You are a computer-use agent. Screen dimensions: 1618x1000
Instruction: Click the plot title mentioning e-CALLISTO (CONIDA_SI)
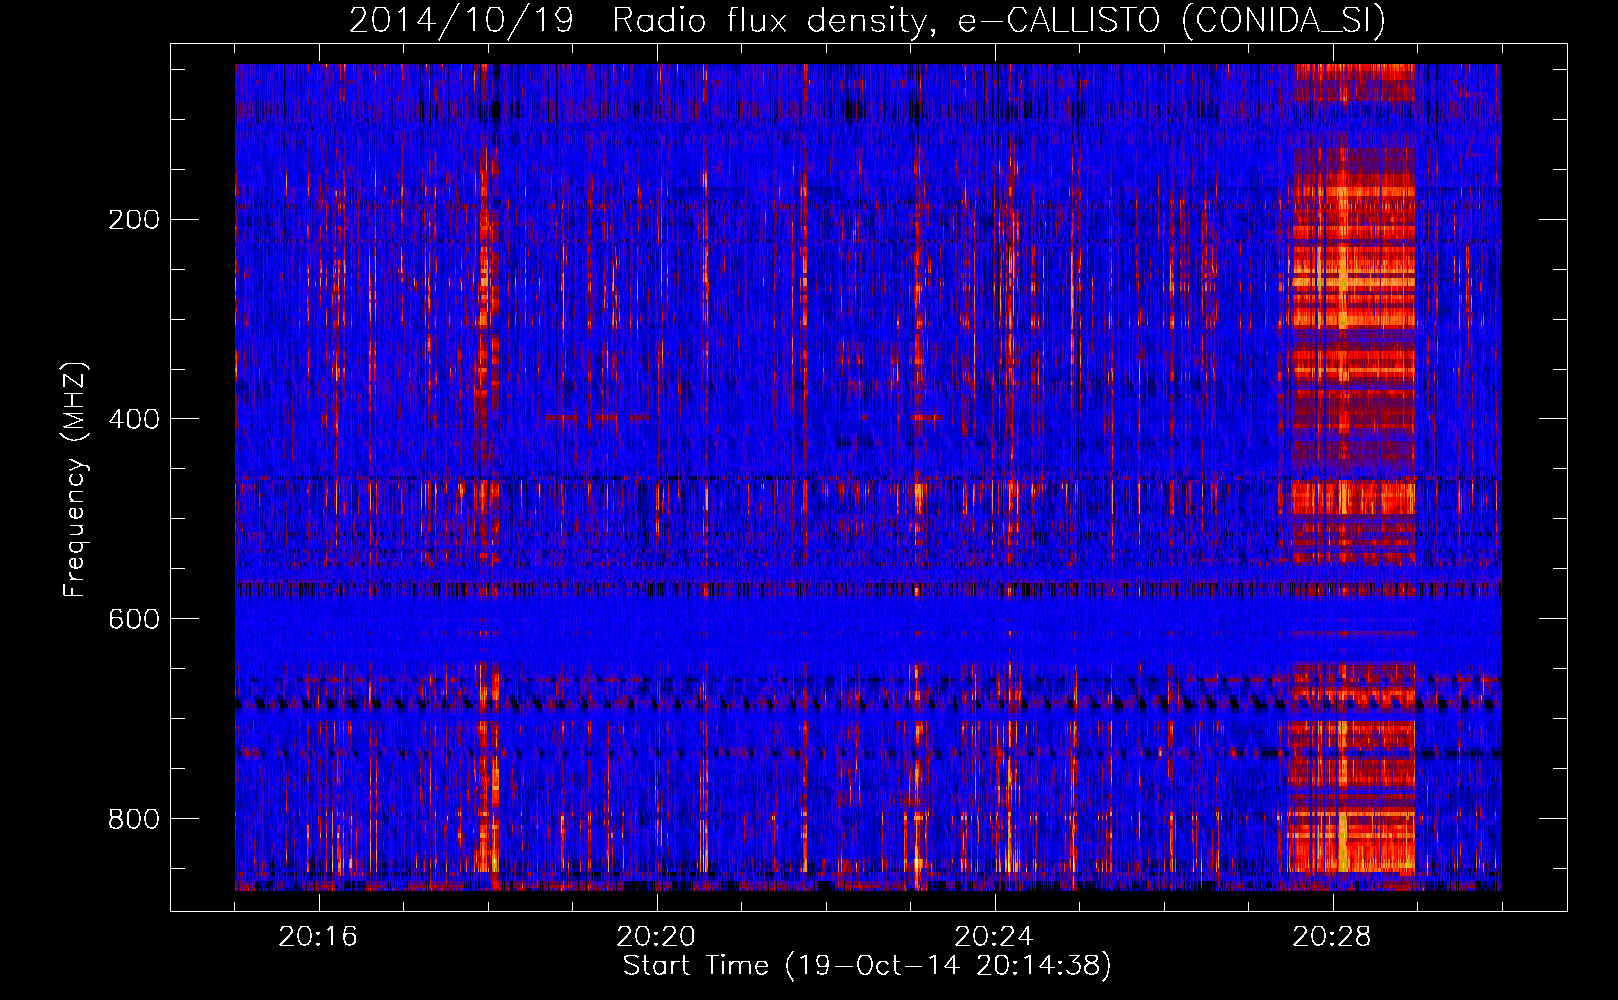(867, 20)
